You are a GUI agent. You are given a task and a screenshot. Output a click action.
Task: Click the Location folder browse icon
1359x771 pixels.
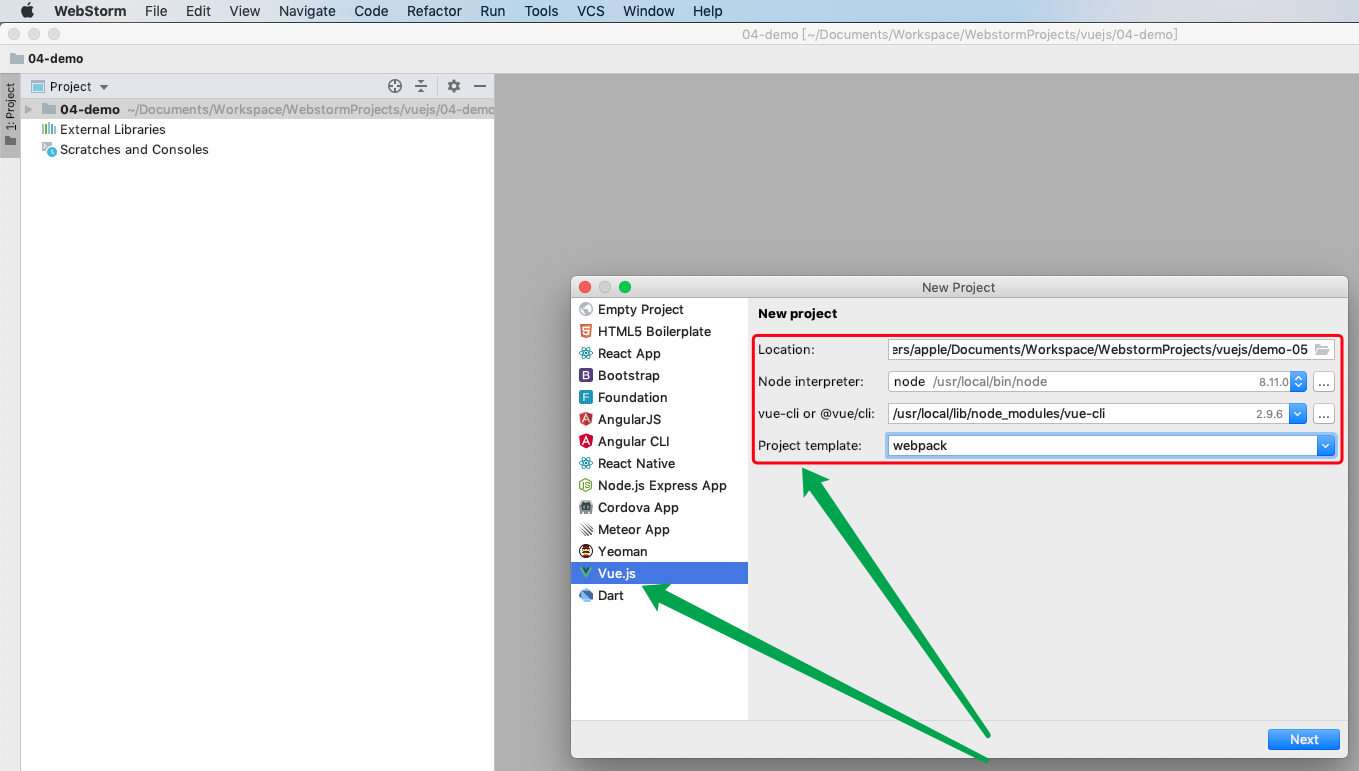[x=1323, y=349]
